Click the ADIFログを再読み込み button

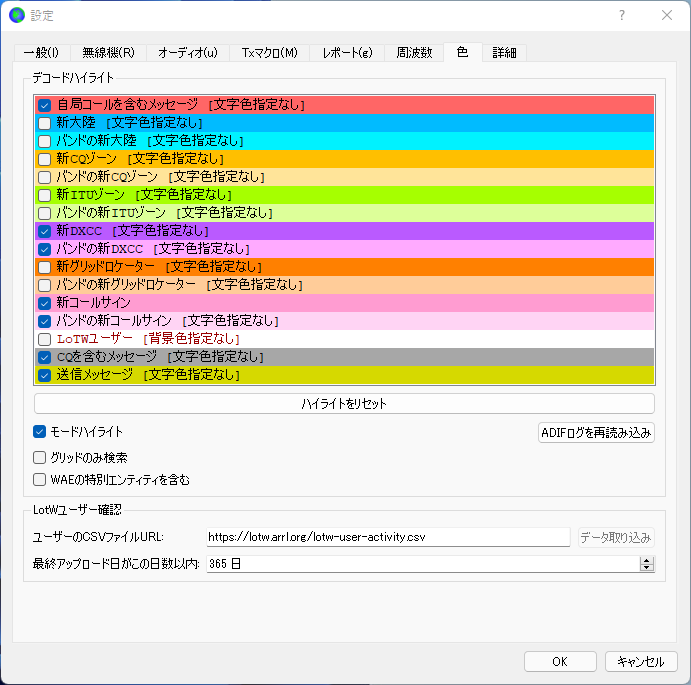click(596, 433)
